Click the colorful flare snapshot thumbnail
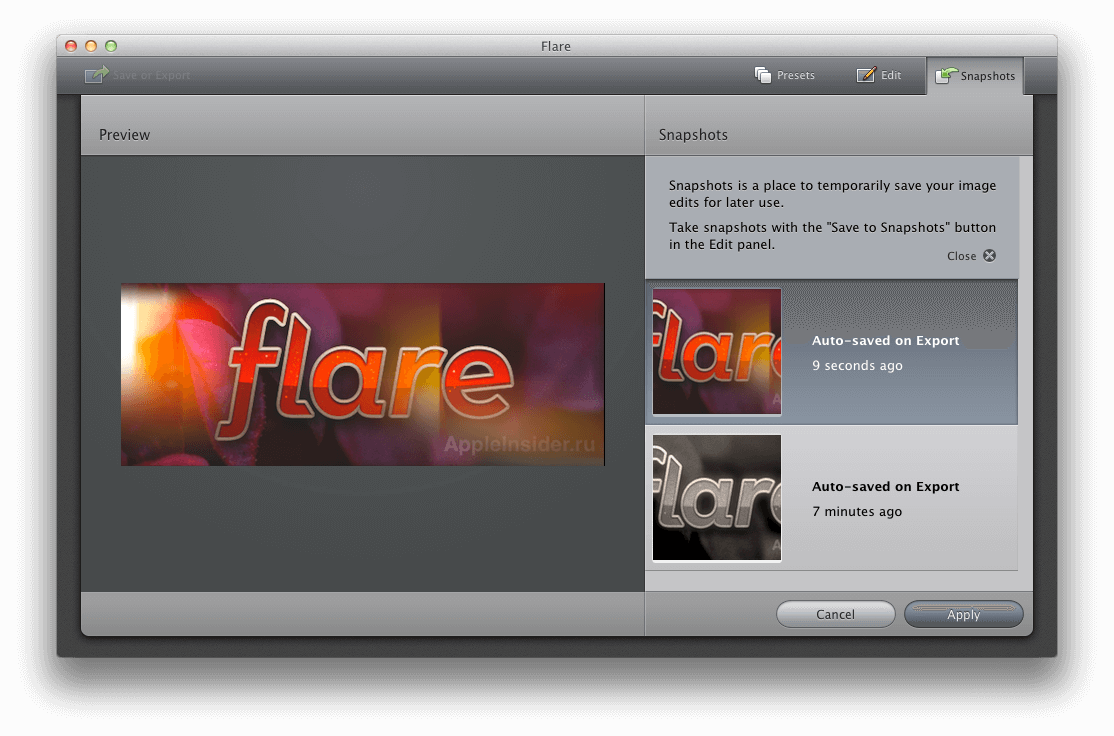This screenshot has height=736, width=1114. point(717,352)
